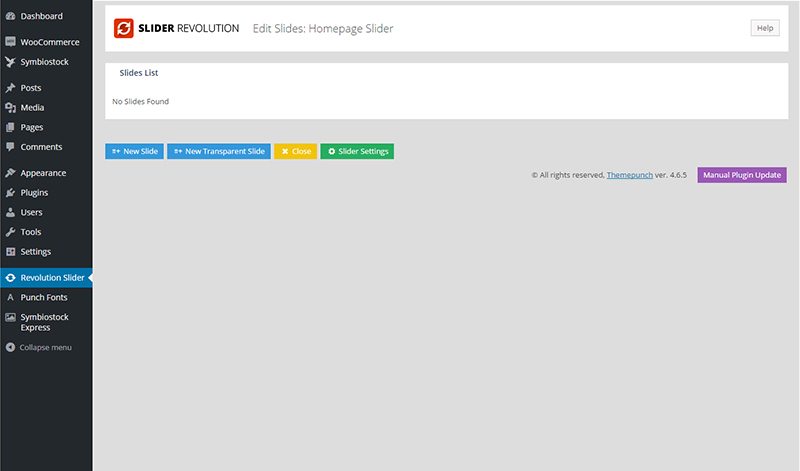Open the Settings menu label

click(x=36, y=252)
